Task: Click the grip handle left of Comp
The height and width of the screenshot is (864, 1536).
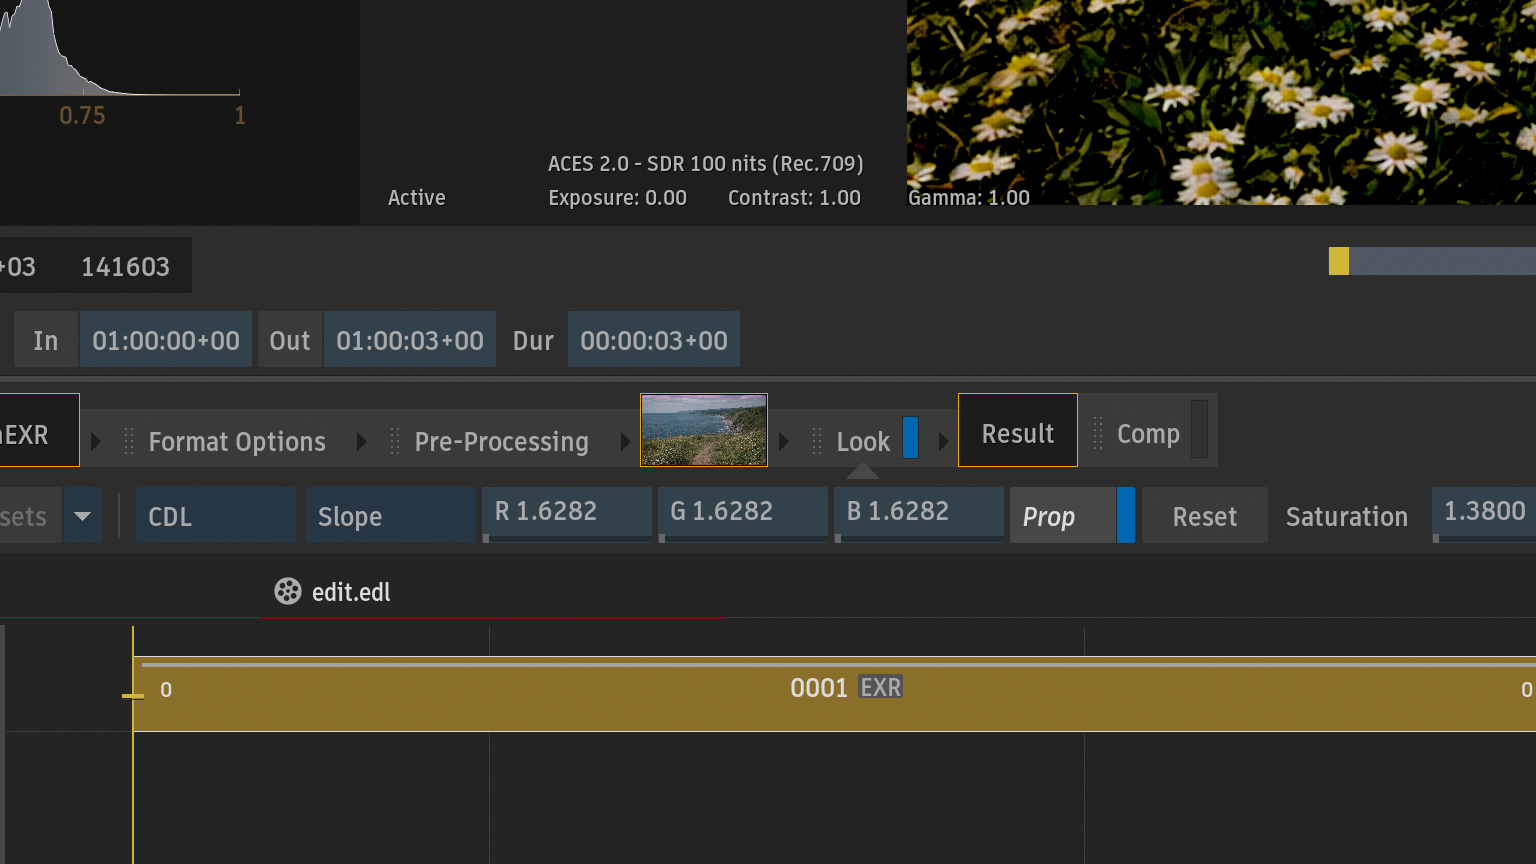Action: point(1098,433)
